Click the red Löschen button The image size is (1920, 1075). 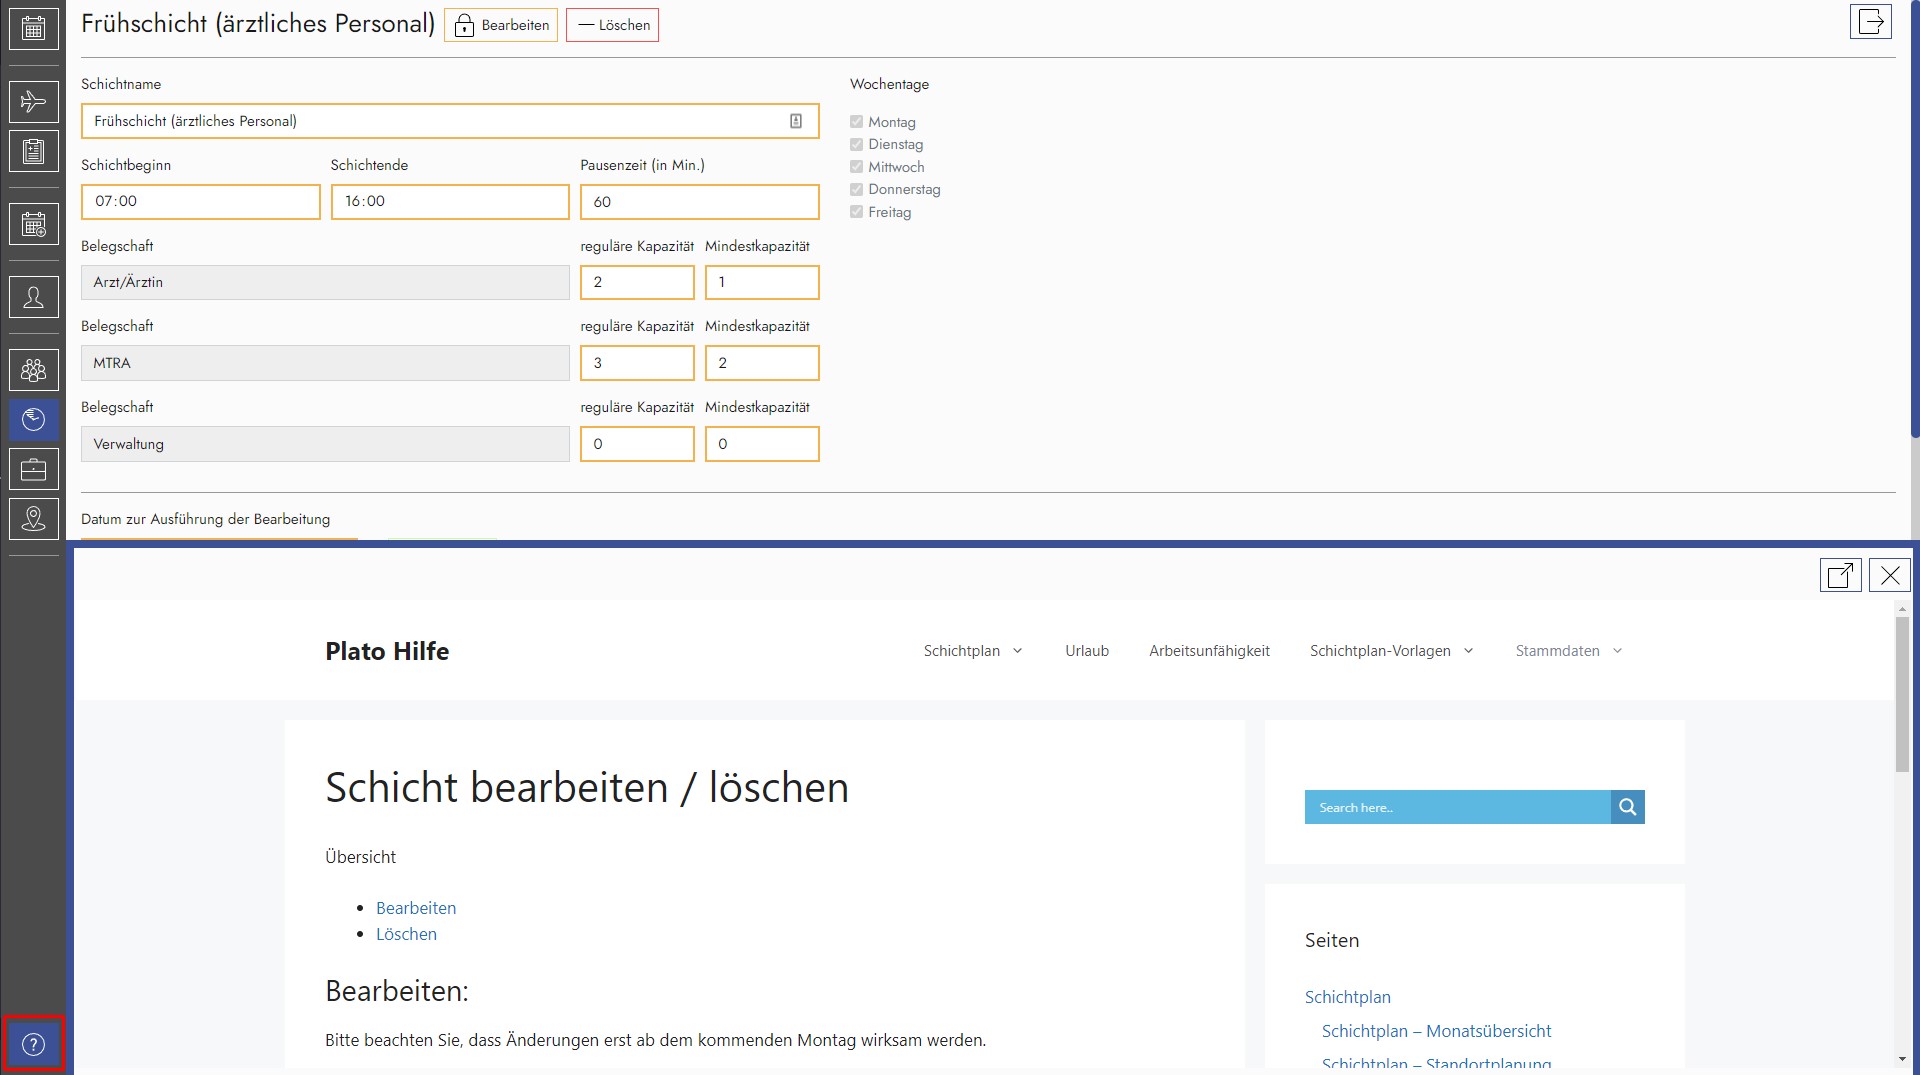tap(612, 25)
